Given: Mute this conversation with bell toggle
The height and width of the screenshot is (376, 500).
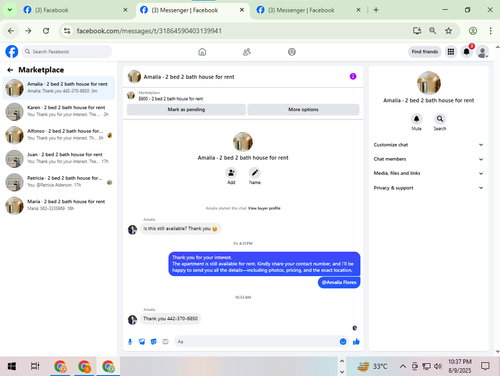Looking at the screenshot, I should click(x=416, y=119).
